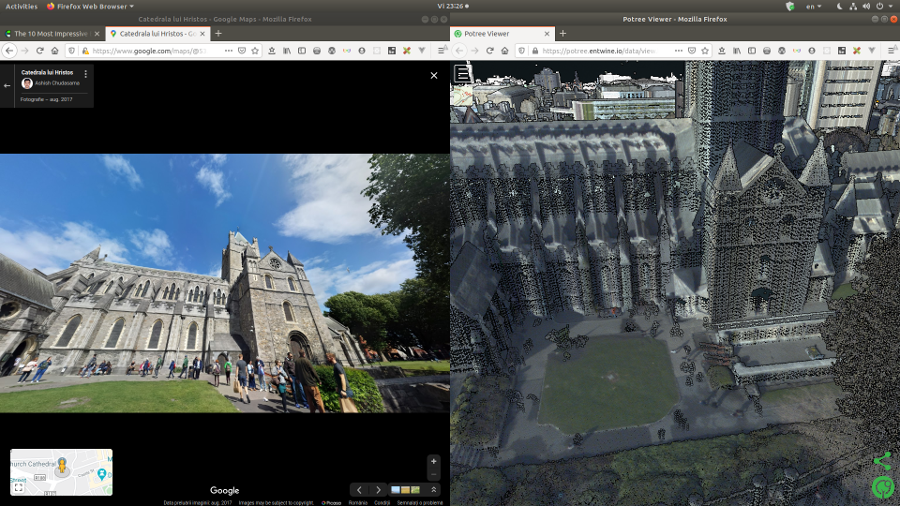
Task: Open the 'en' keyboard language dropdown
Action: [813, 6]
